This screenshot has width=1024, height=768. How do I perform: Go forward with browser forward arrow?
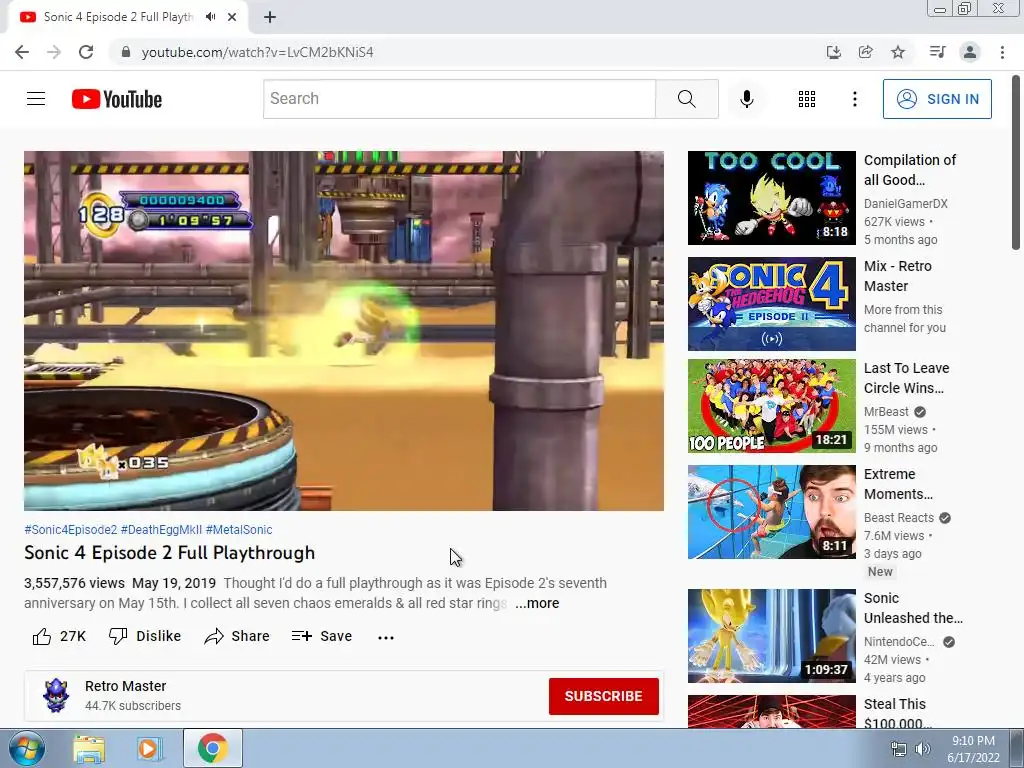[x=54, y=52]
